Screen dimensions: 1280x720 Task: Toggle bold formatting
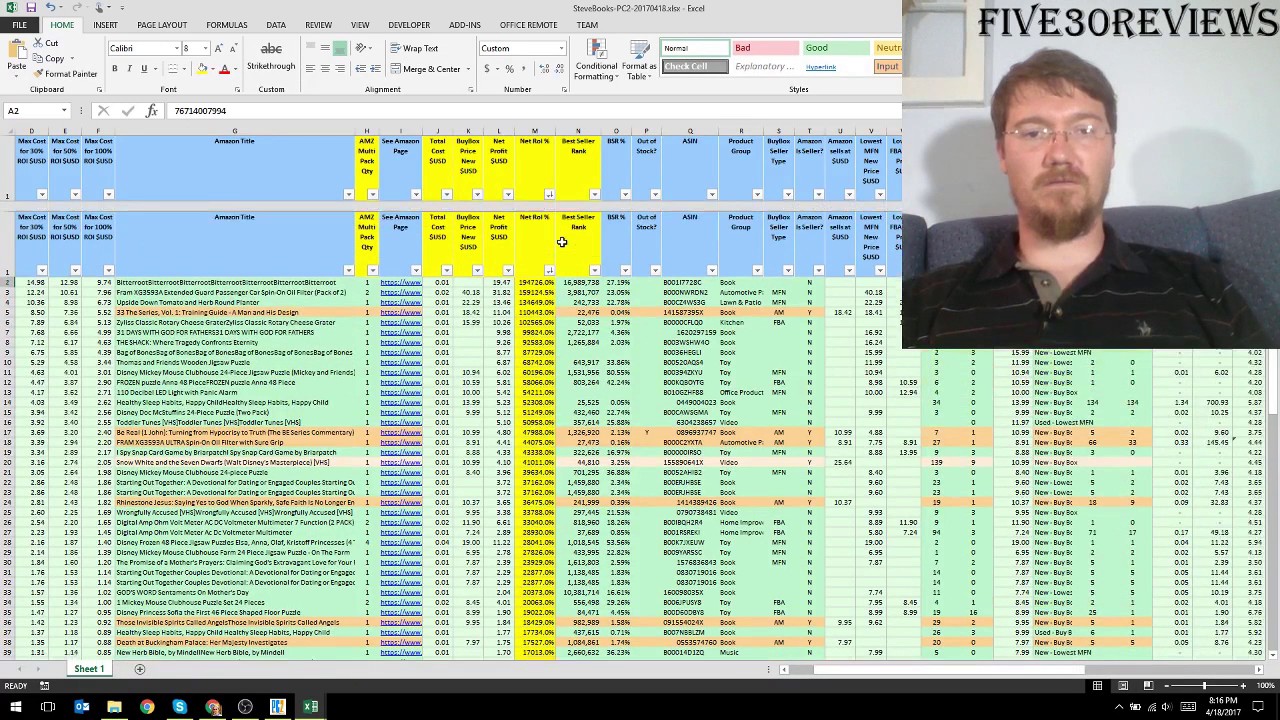click(x=114, y=69)
